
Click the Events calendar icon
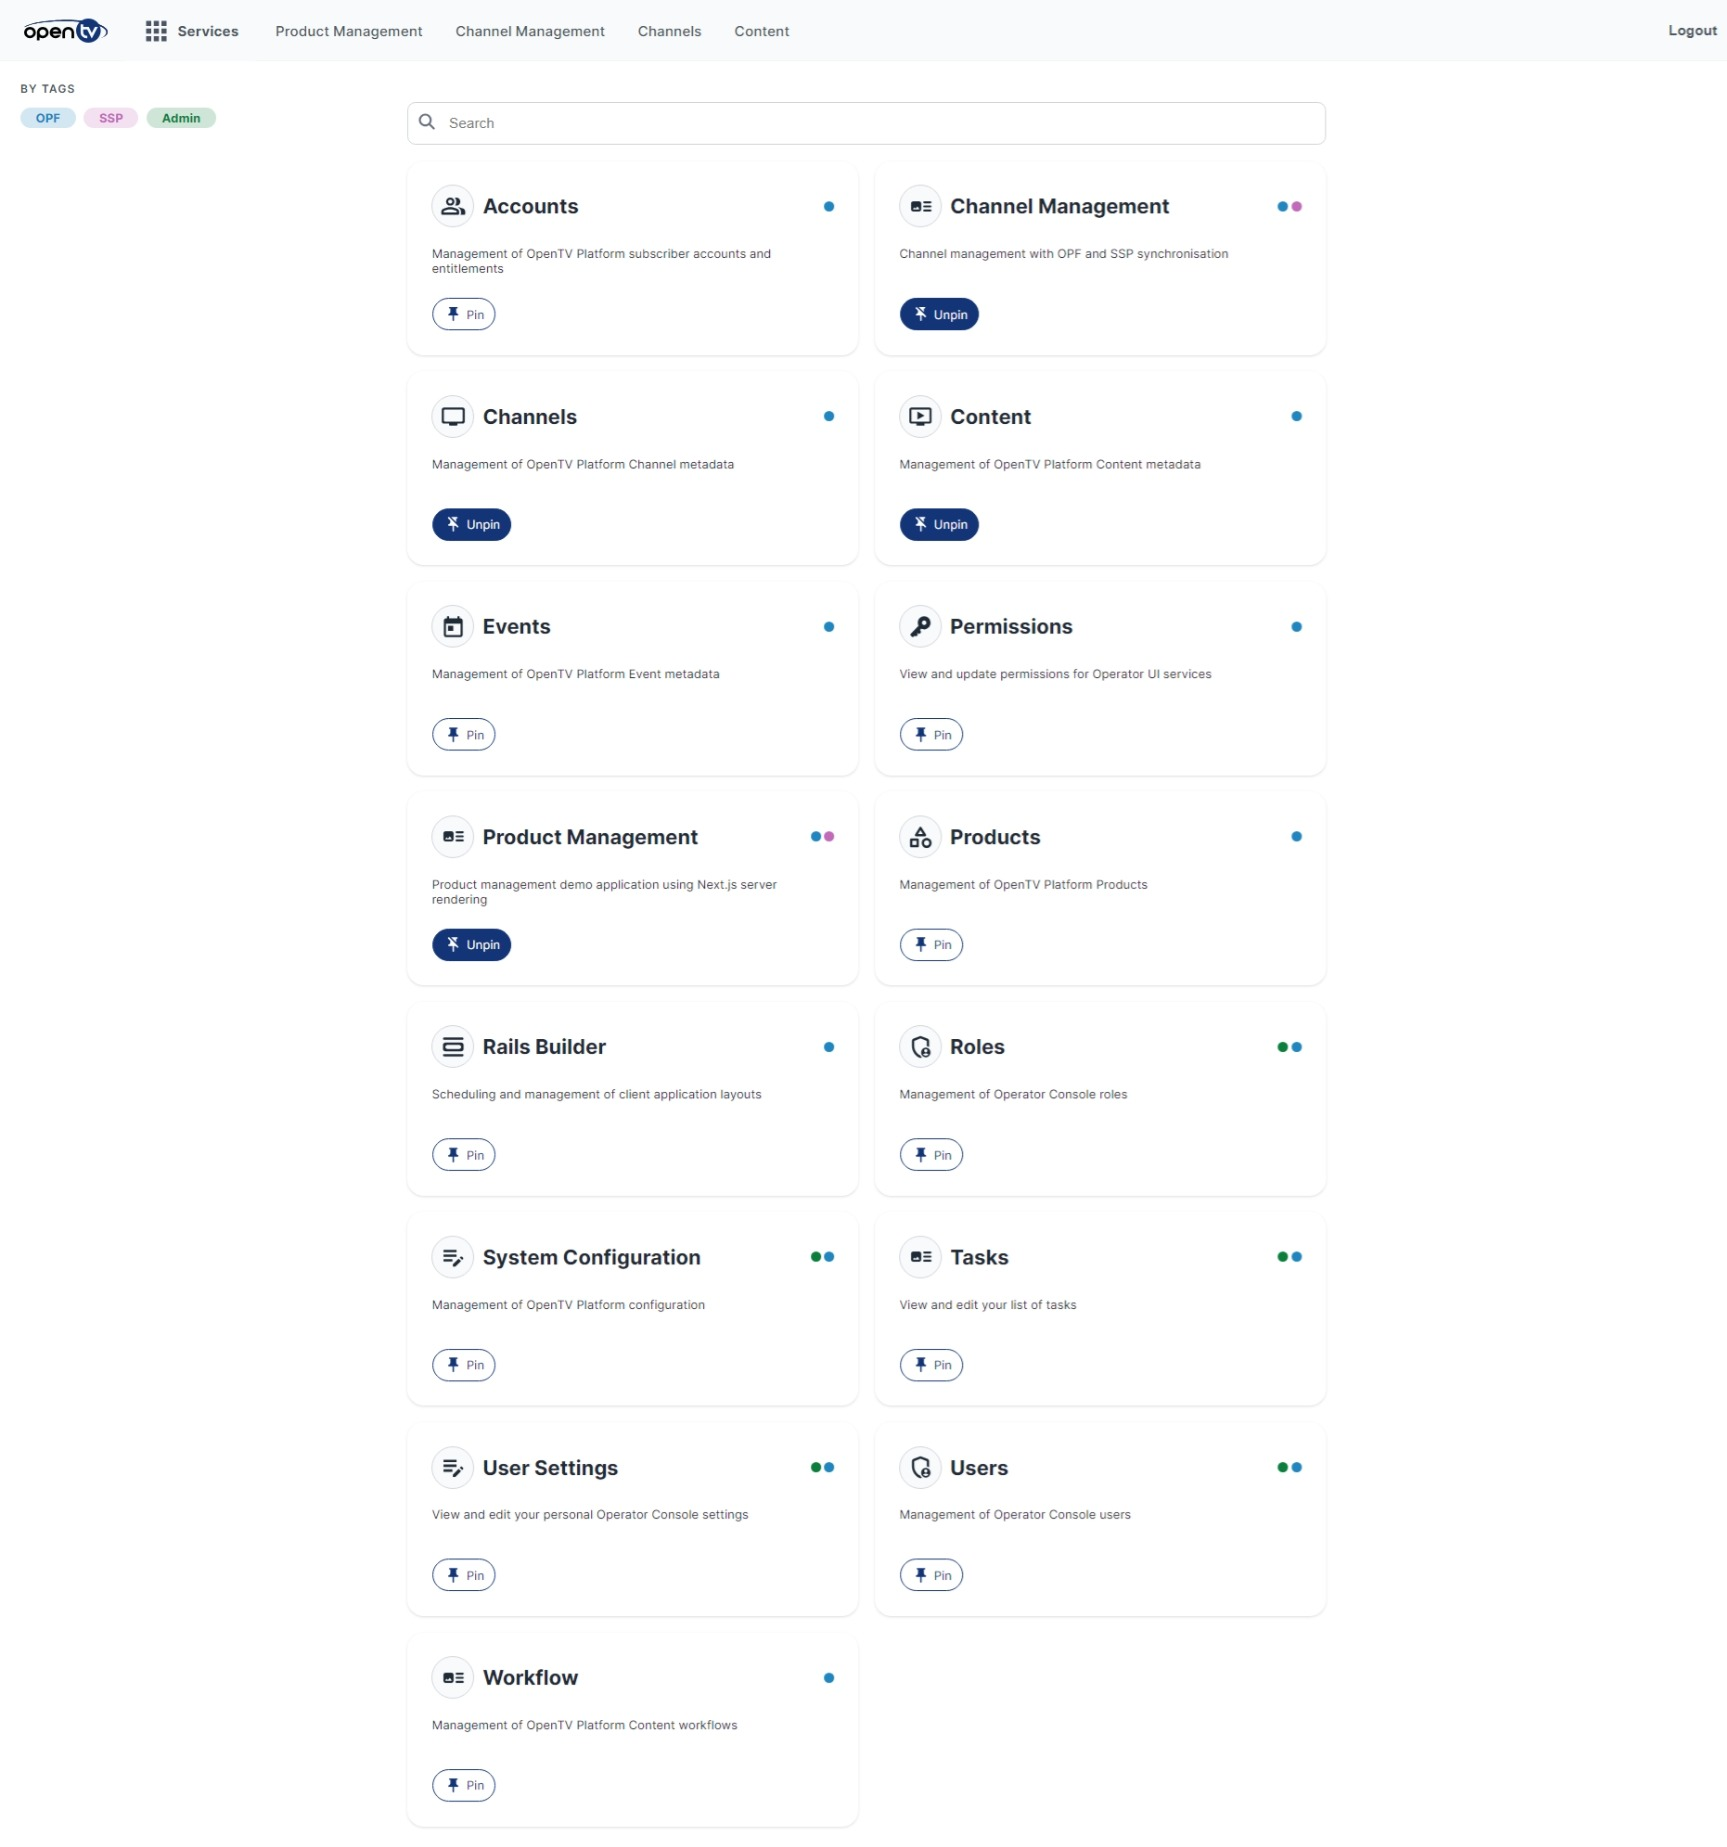pyautogui.click(x=453, y=627)
